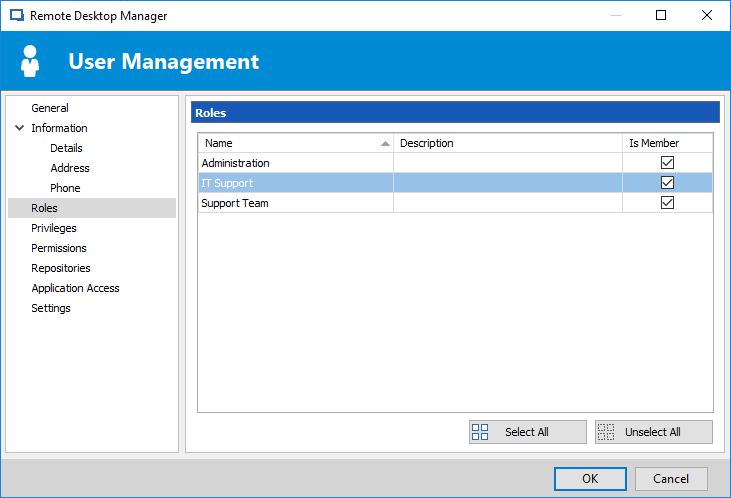
Task: Uncheck Administration membership checkbox
Action: pos(667,163)
